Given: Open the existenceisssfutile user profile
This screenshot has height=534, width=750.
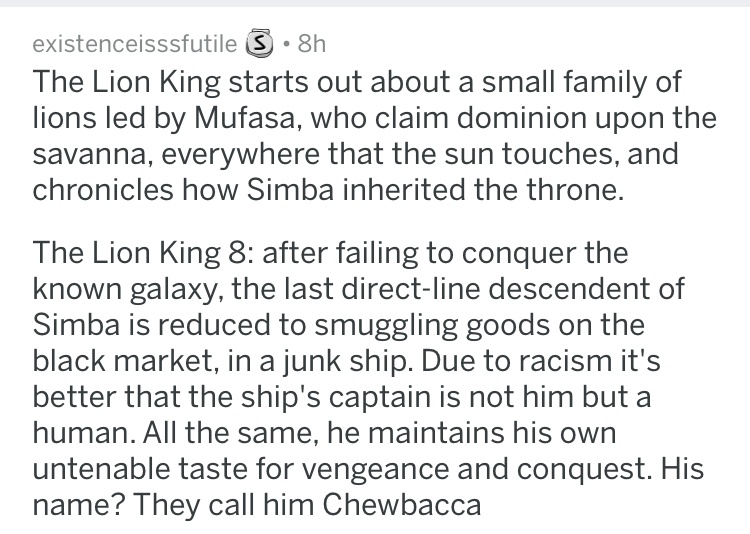Looking at the screenshot, I should [x=134, y=44].
